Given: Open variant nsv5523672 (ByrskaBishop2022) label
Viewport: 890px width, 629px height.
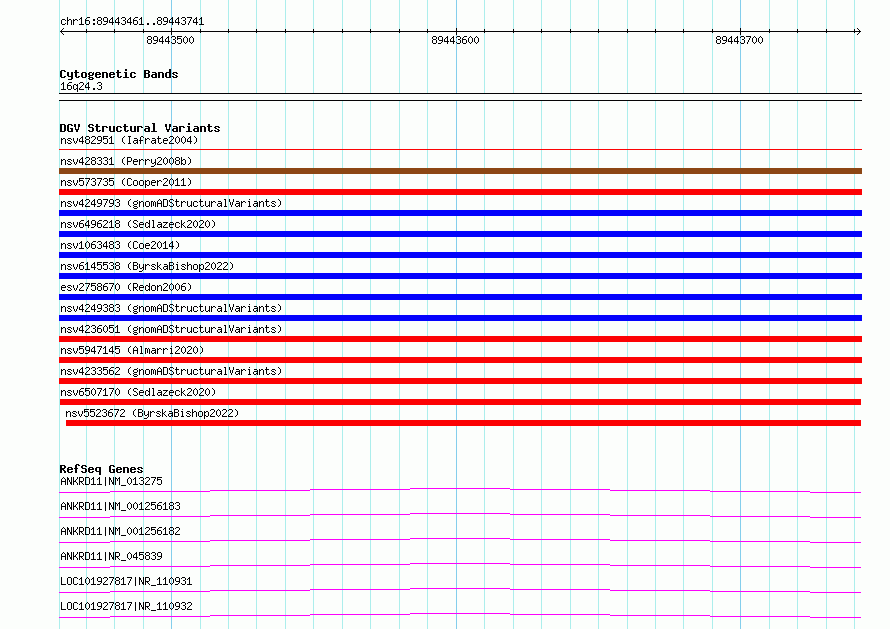Looking at the screenshot, I should coord(152,413).
